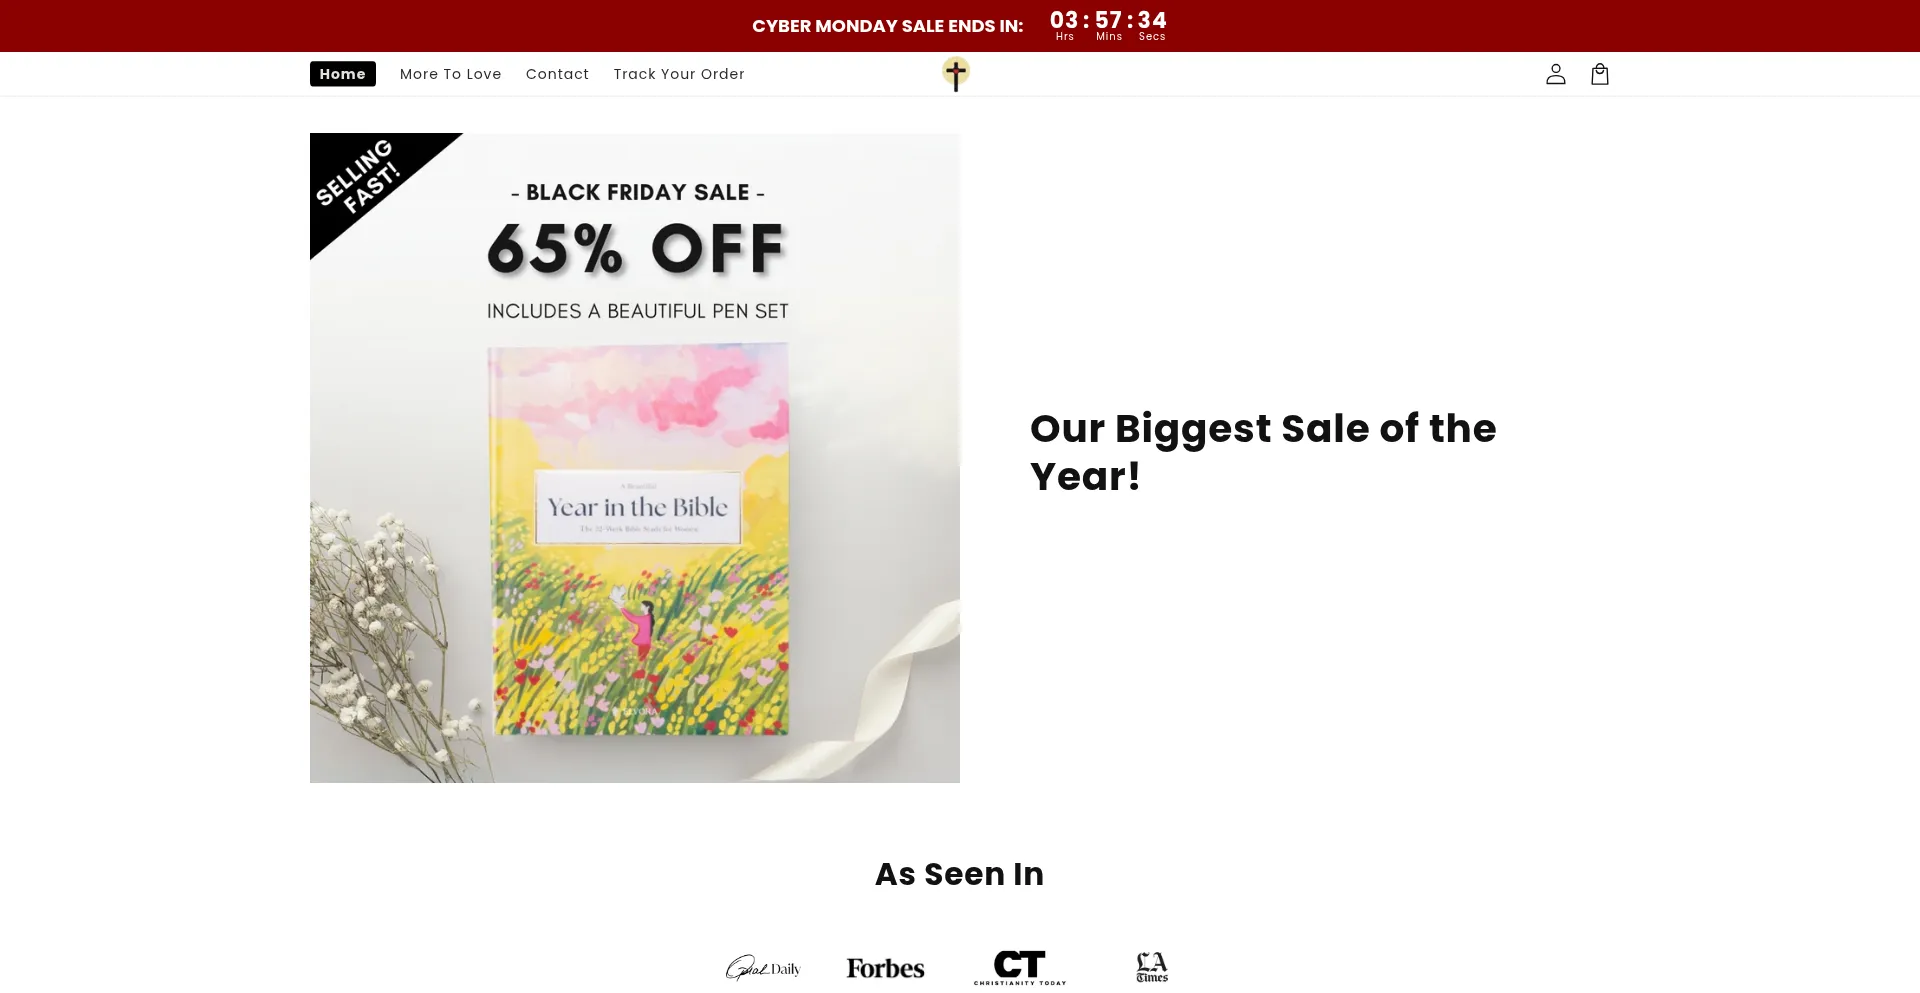The image size is (1920, 993).
Task: Click the Oprah Daily logo
Action: [x=763, y=968]
